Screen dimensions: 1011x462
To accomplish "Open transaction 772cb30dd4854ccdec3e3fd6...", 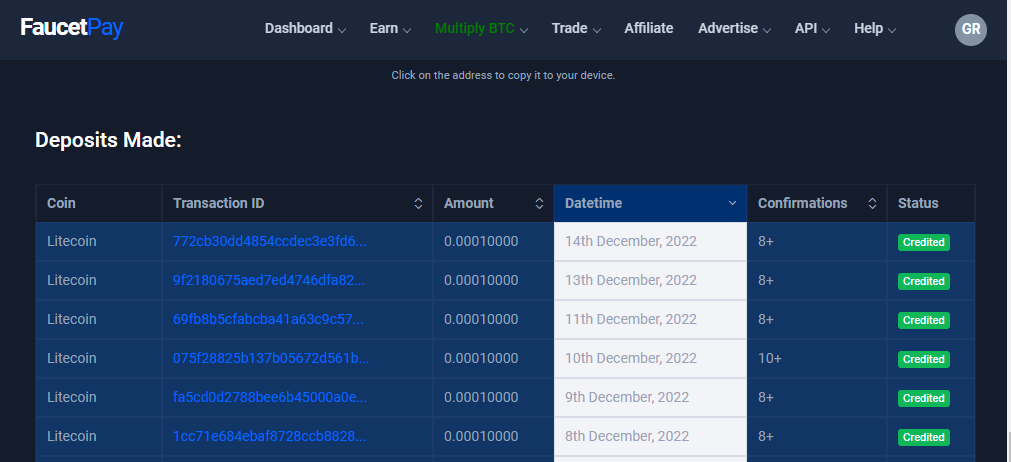I will click(269, 242).
